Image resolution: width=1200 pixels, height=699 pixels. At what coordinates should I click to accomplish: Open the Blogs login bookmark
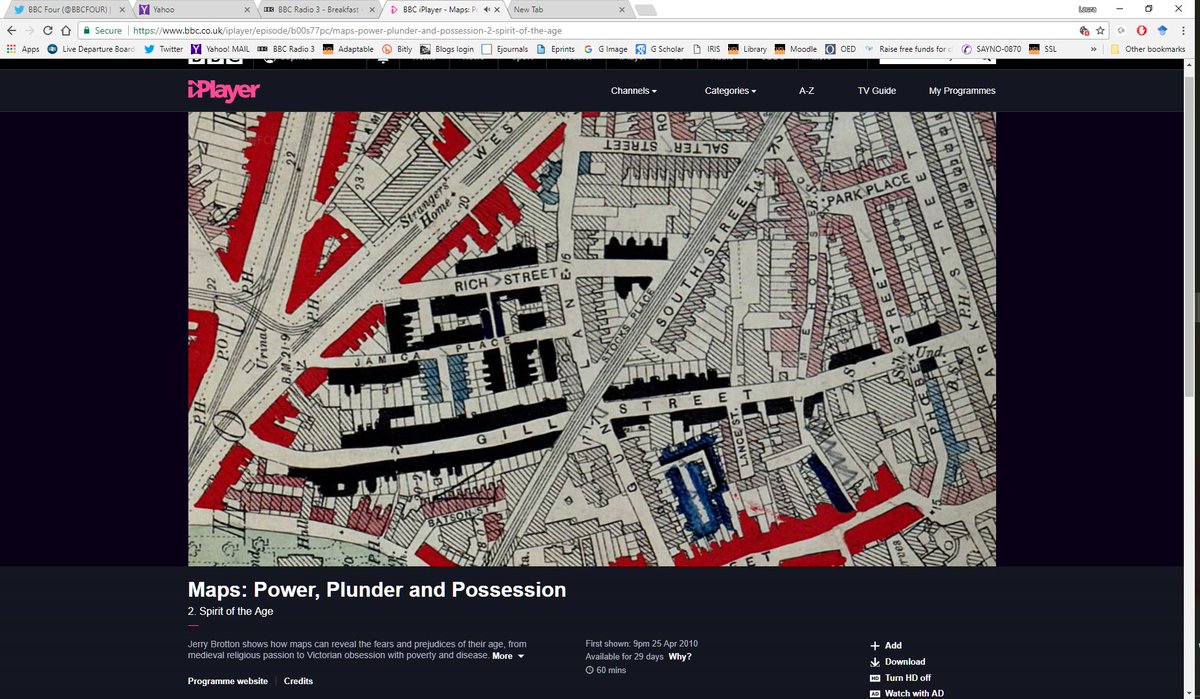click(x=447, y=48)
